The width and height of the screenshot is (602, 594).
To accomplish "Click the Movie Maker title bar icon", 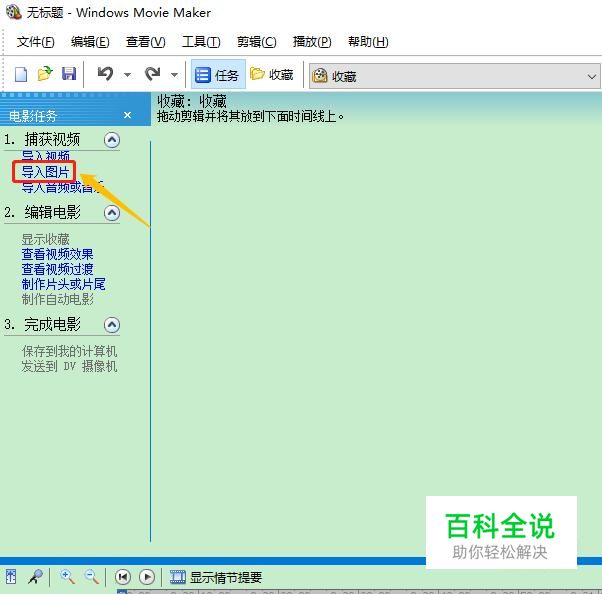I will [14, 12].
